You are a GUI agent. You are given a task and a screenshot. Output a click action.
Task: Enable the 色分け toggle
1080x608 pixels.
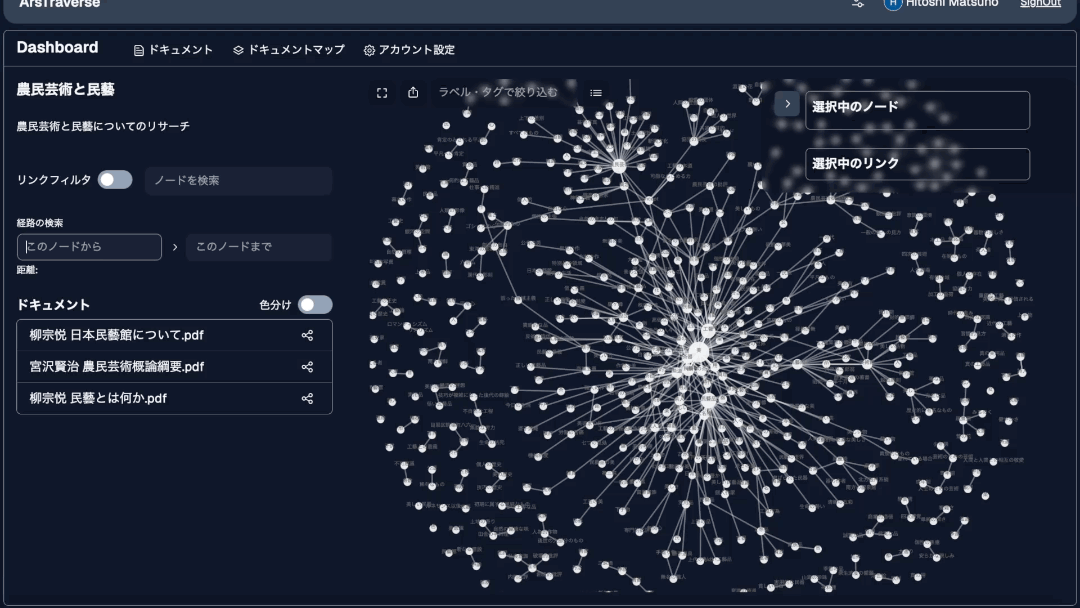coord(315,305)
